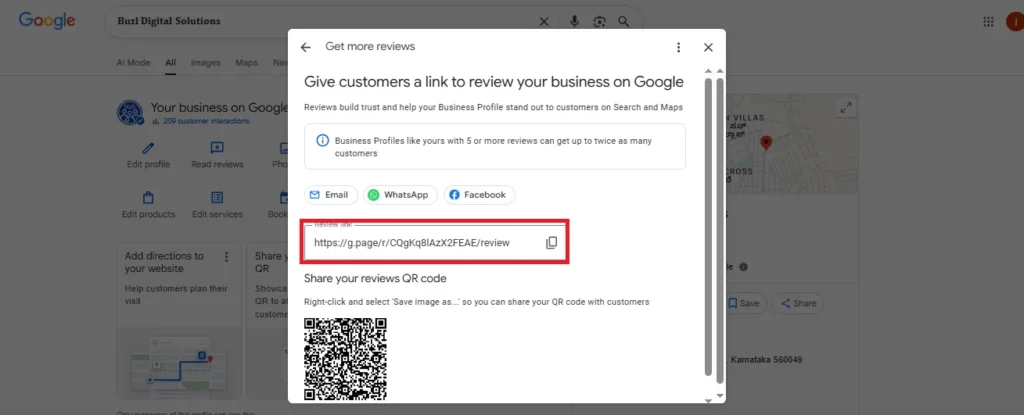Open the Google account avatar

click(x=1016, y=22)
